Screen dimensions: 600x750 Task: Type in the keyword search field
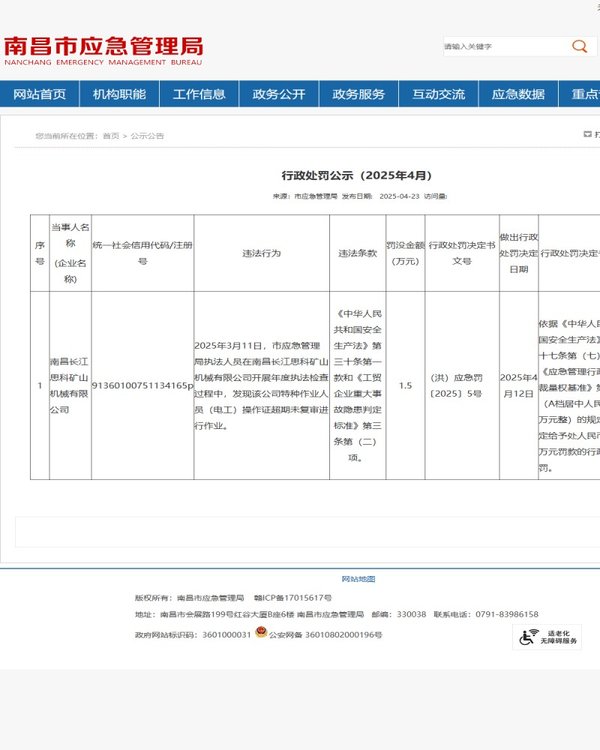[500, 46]
